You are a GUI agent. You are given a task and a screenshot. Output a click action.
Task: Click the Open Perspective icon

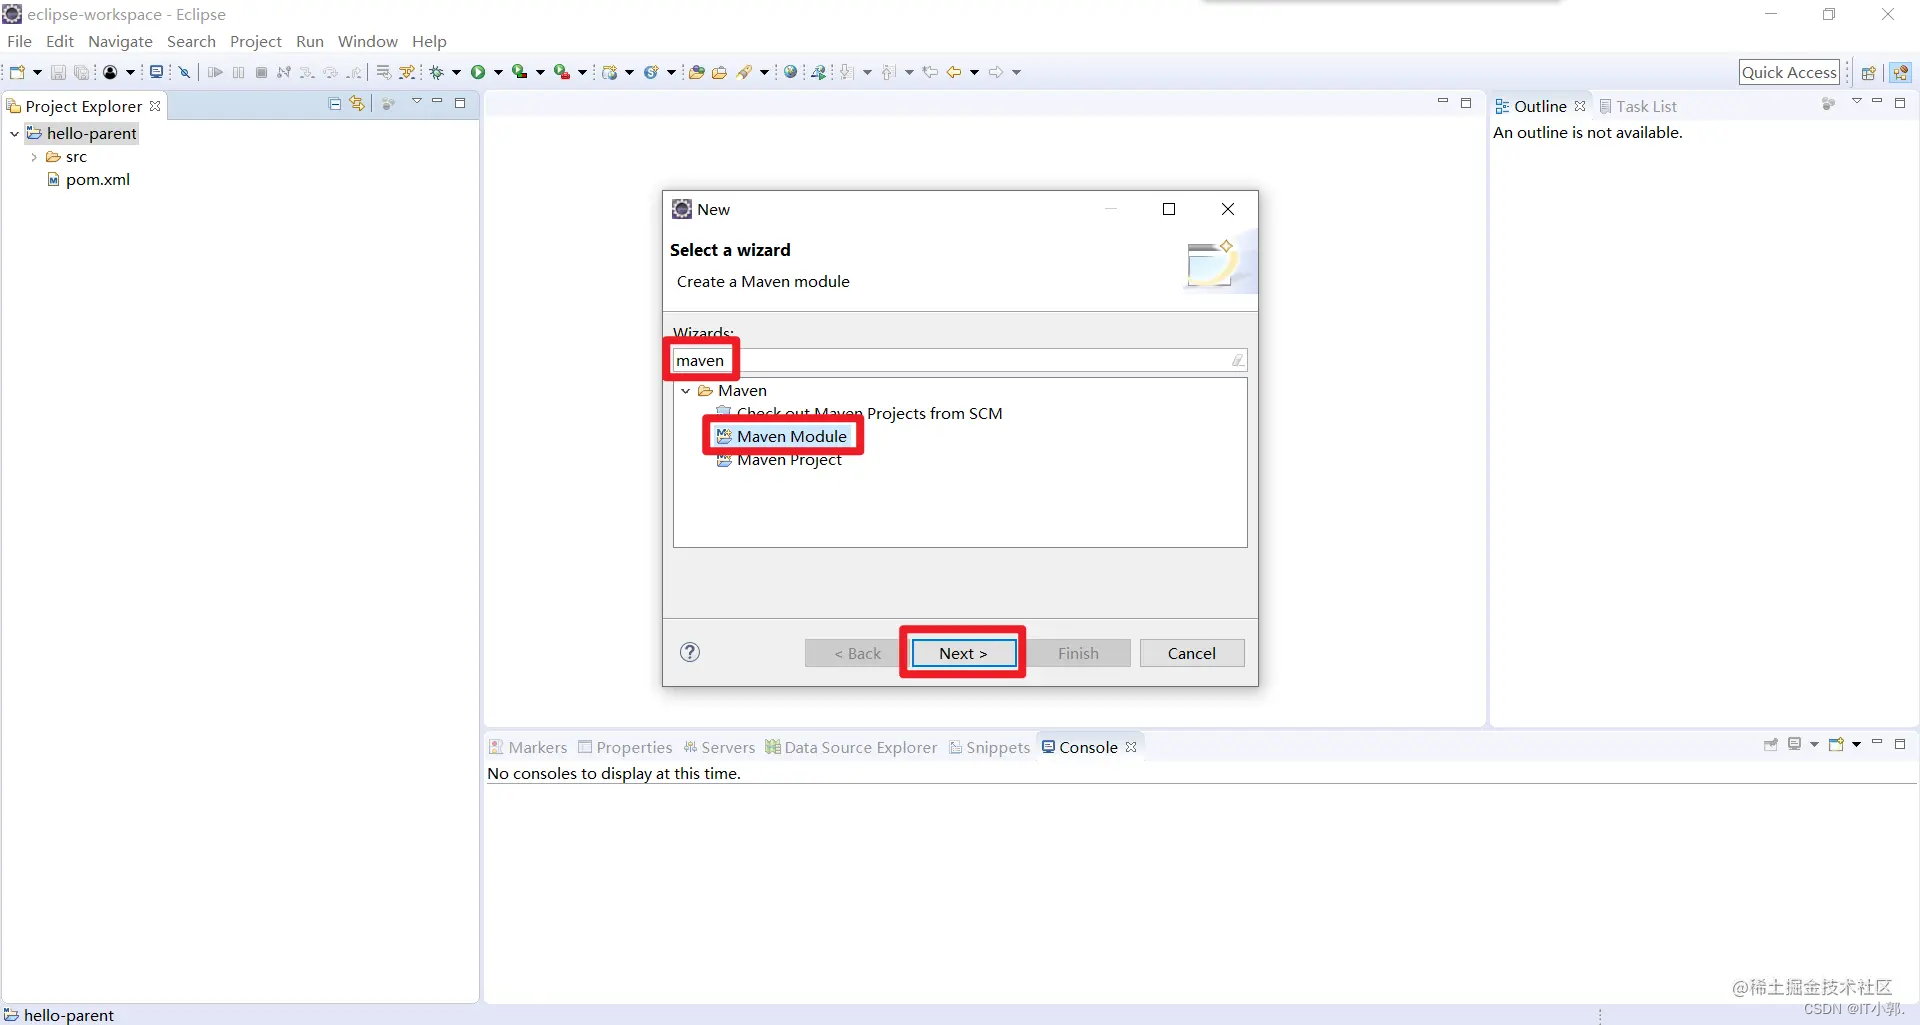point(1868,72)
